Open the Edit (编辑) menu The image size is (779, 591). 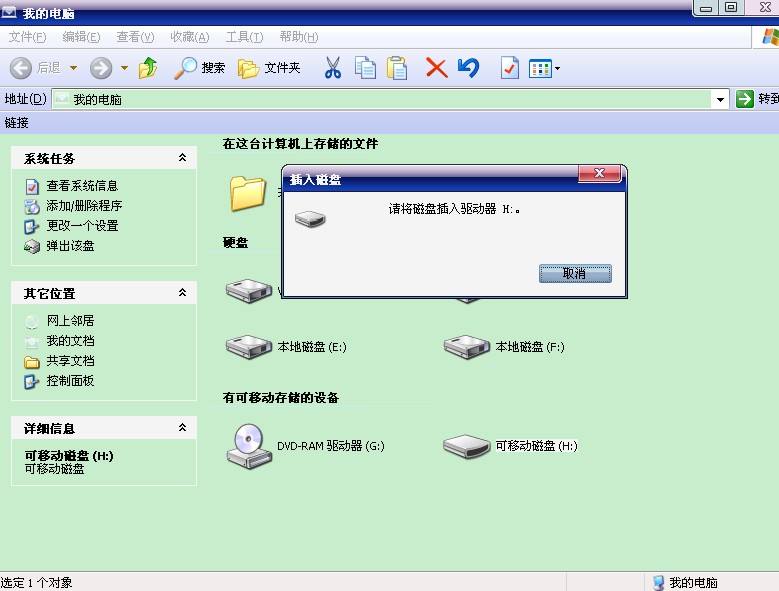[81, 37]
